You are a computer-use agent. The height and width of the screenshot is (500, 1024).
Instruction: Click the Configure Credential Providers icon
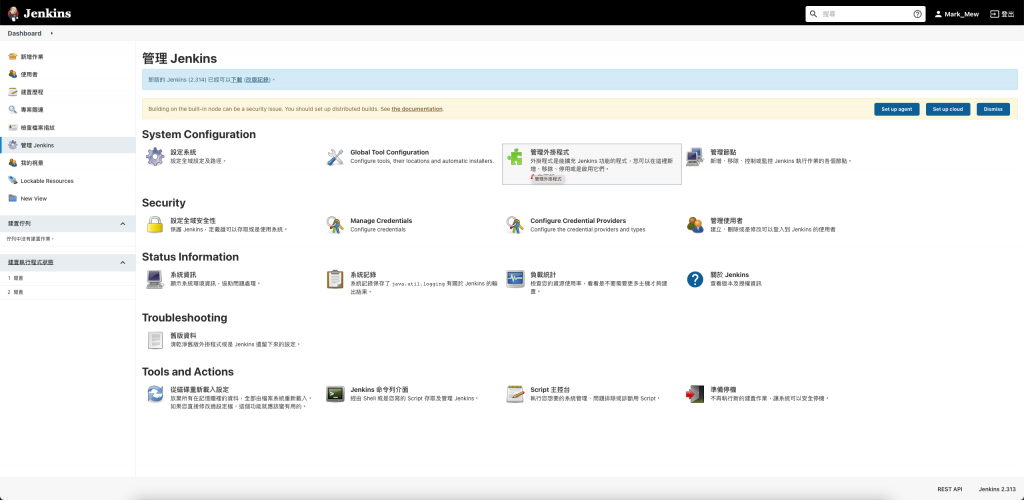coord(515,225)
